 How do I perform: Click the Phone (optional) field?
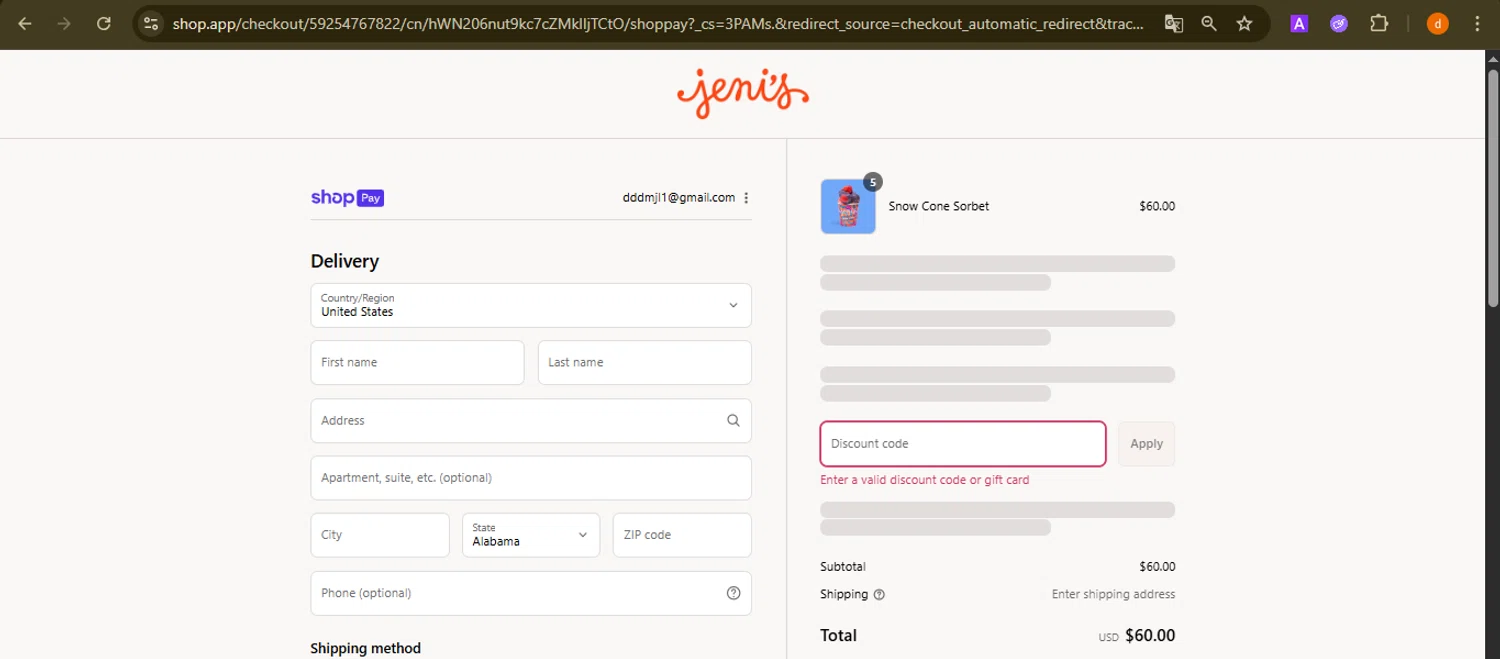pyautogui.click(x=531, y=593)
